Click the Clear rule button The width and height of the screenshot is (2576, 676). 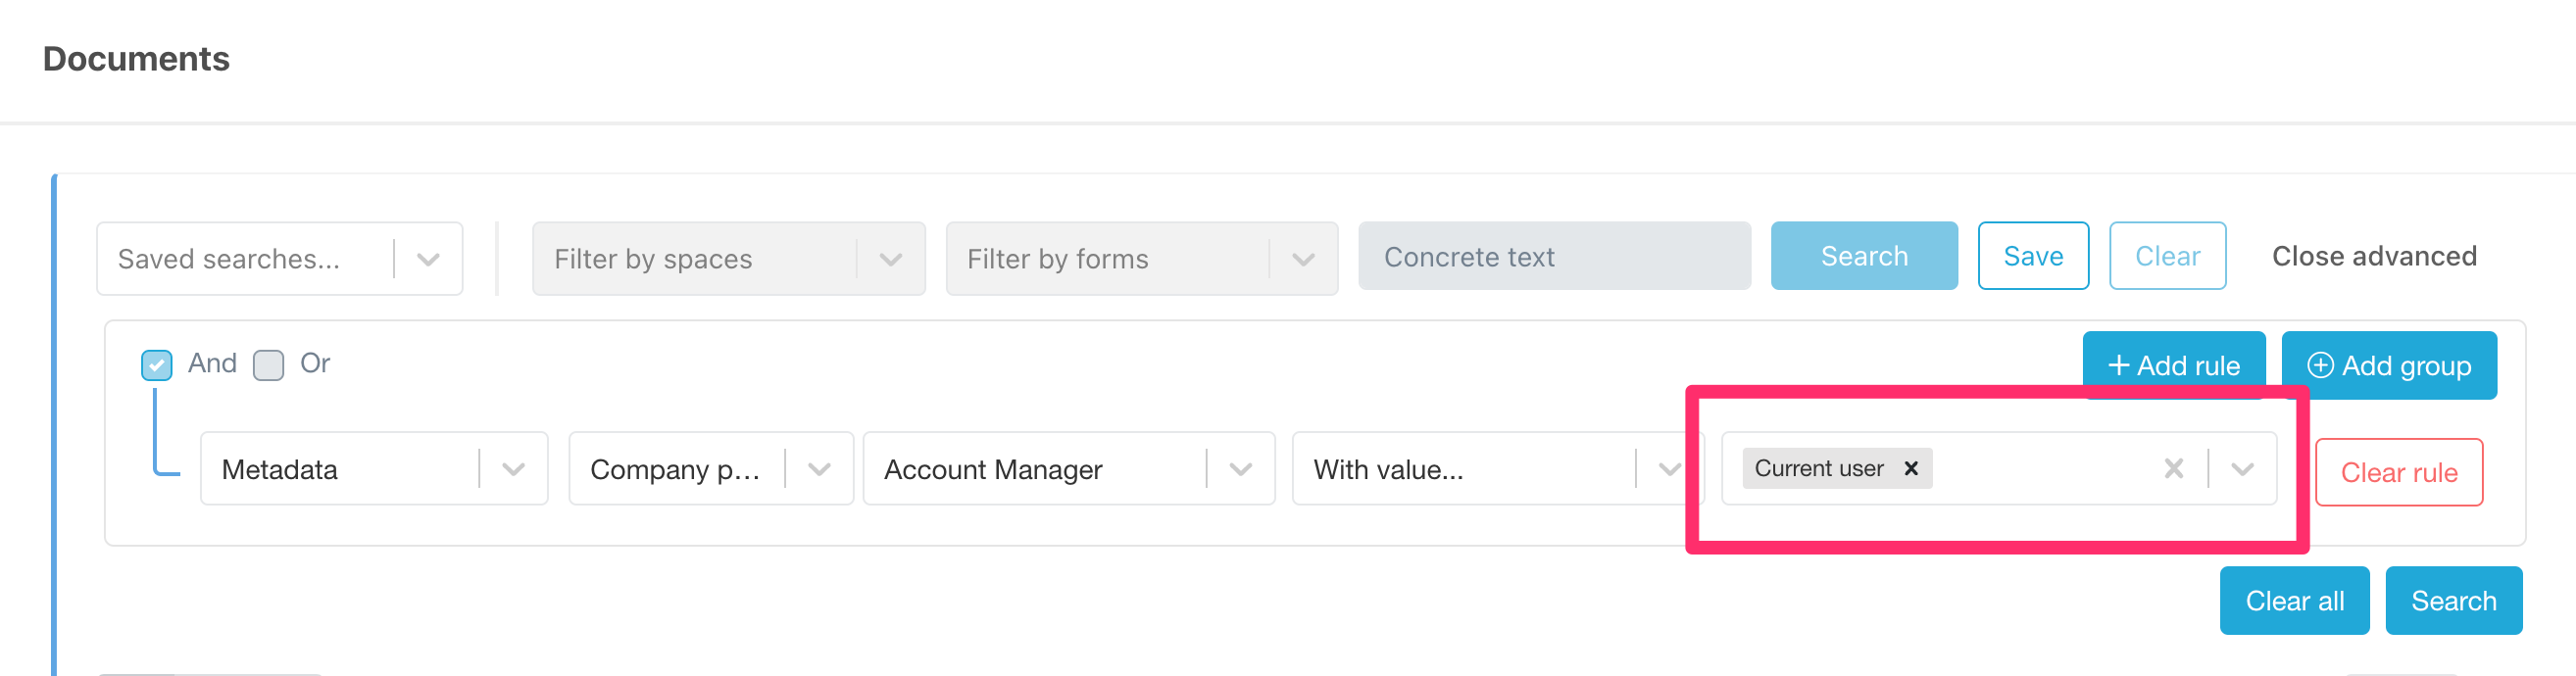[2398, 472]
